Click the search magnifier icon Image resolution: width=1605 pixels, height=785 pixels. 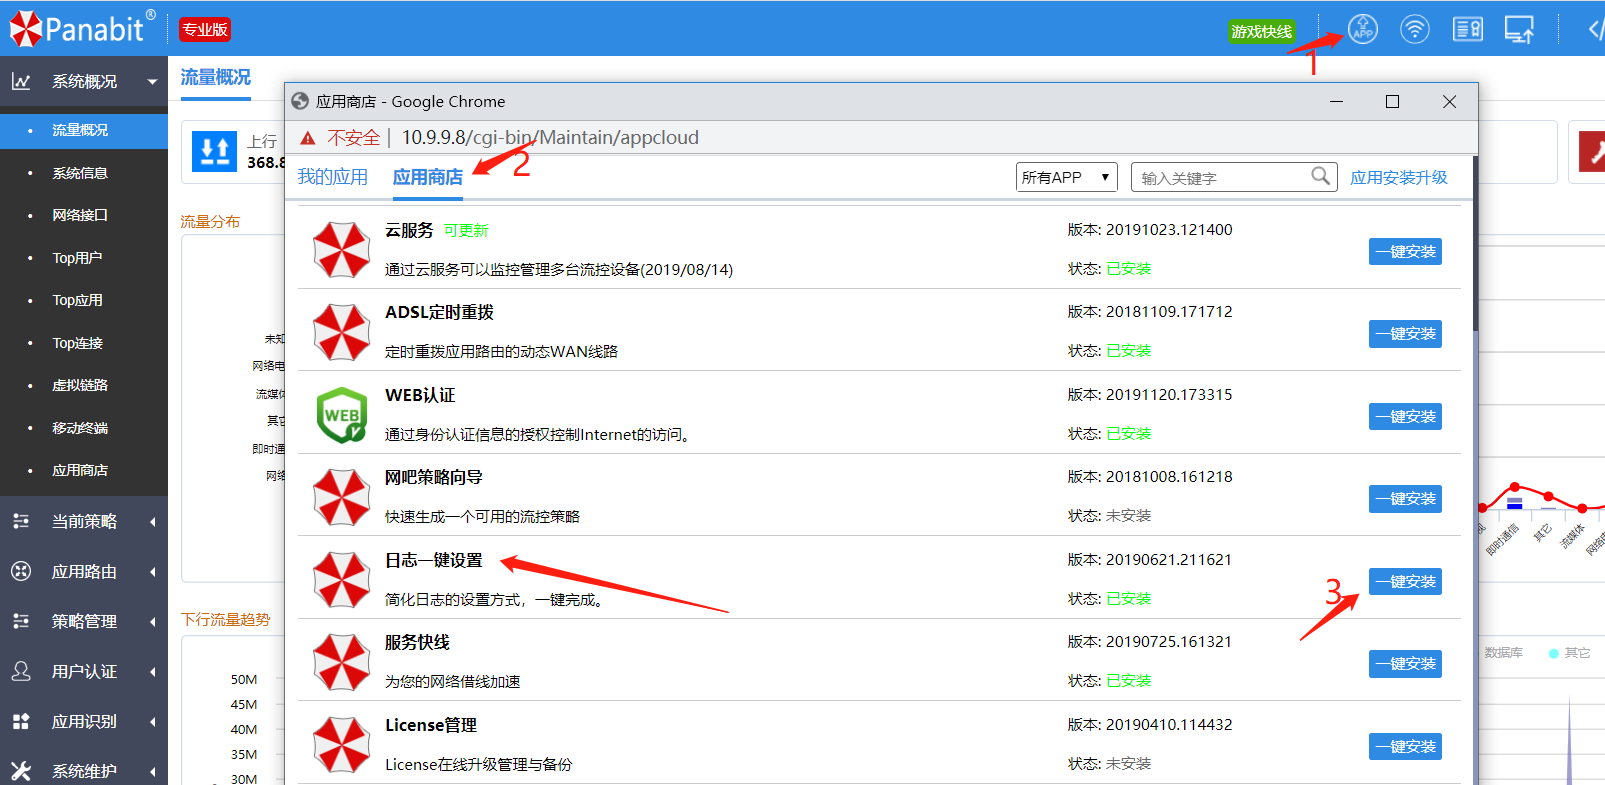(x=1320, y=177)
